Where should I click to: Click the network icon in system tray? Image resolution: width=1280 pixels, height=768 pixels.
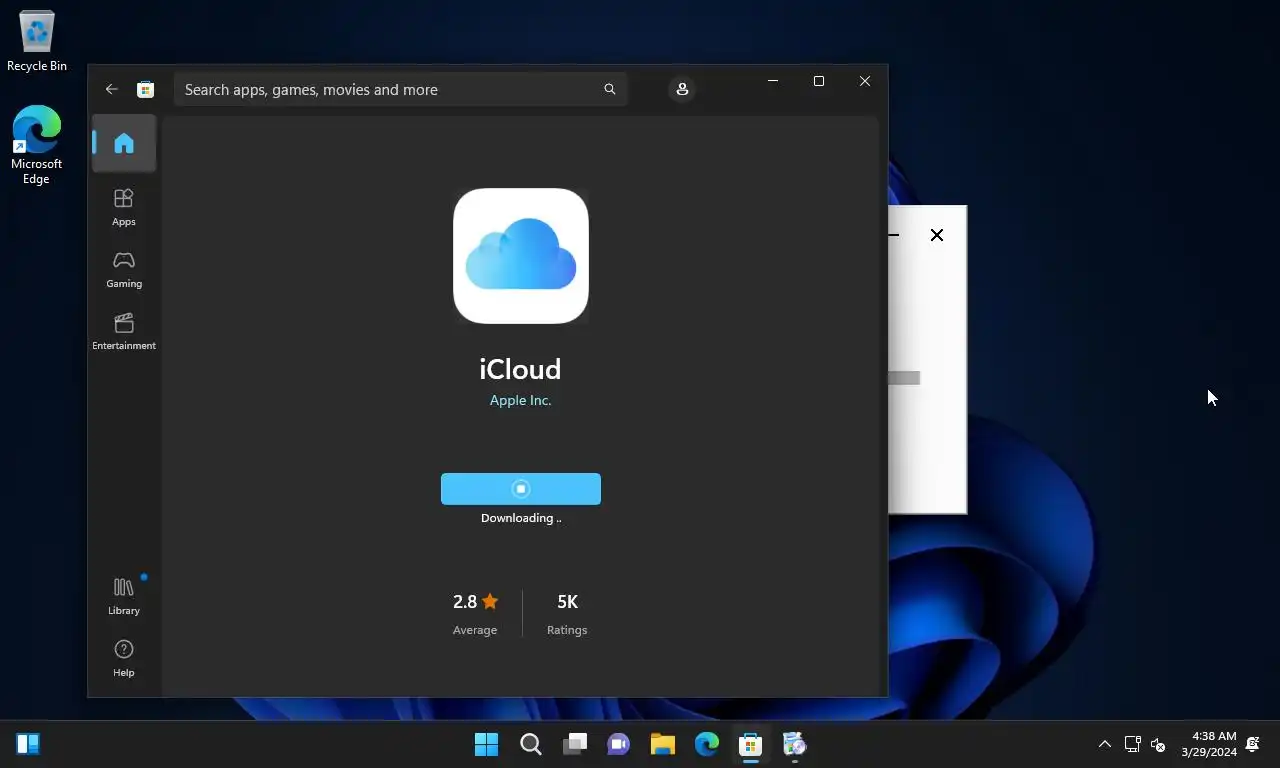(1132, 744)
